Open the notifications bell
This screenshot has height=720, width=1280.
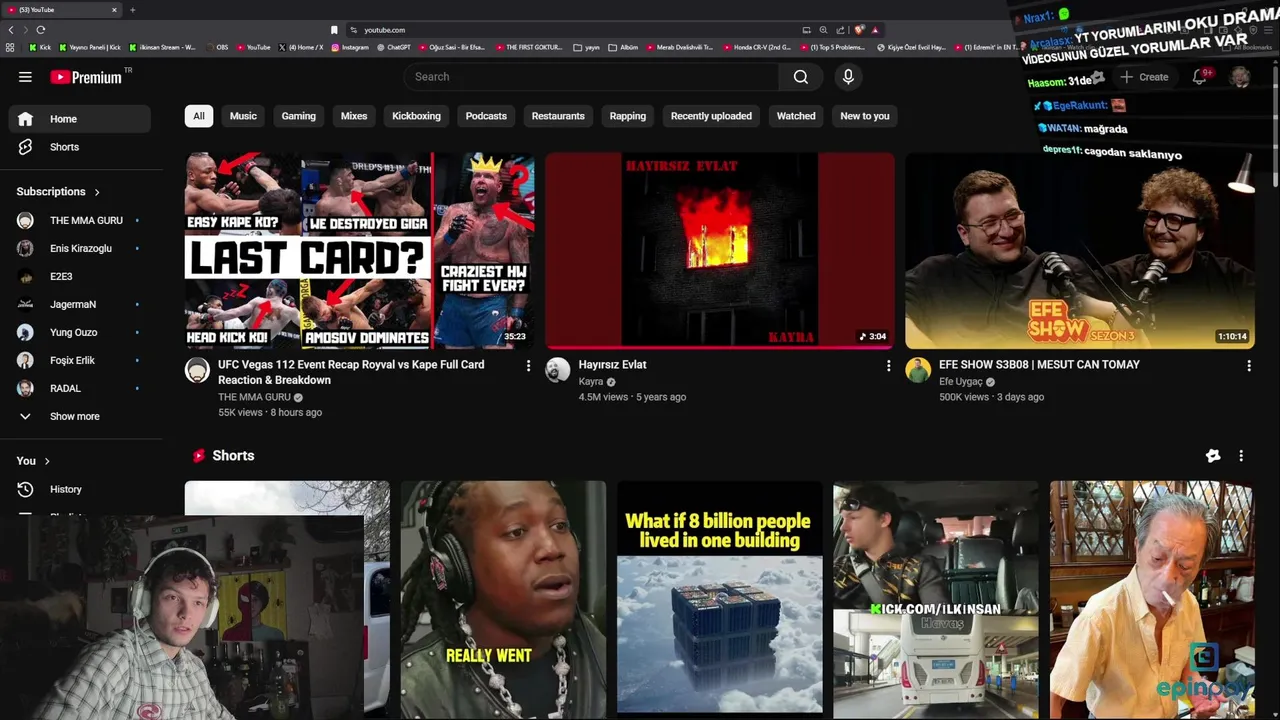pos(1199,77)
